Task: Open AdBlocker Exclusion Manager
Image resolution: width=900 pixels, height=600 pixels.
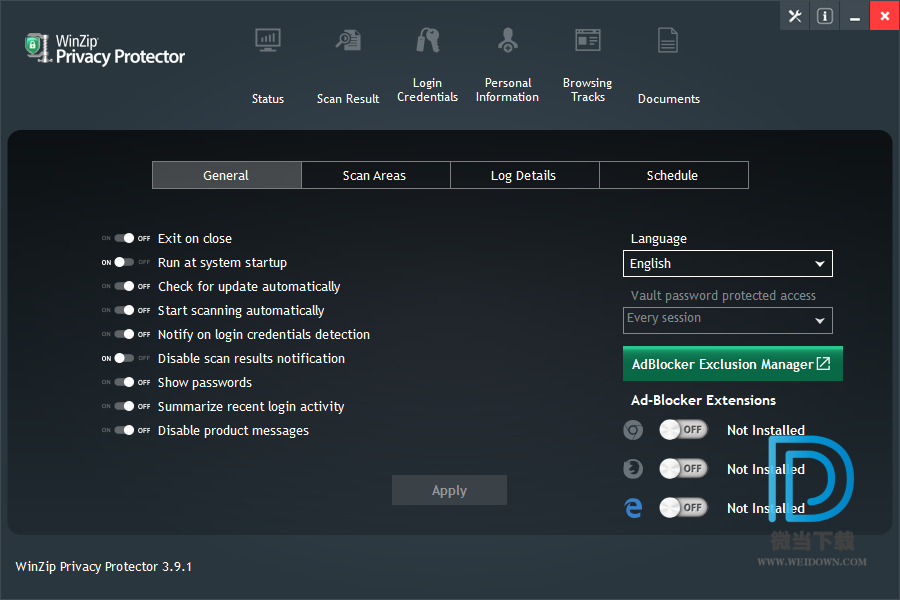Action: point(733,363)
